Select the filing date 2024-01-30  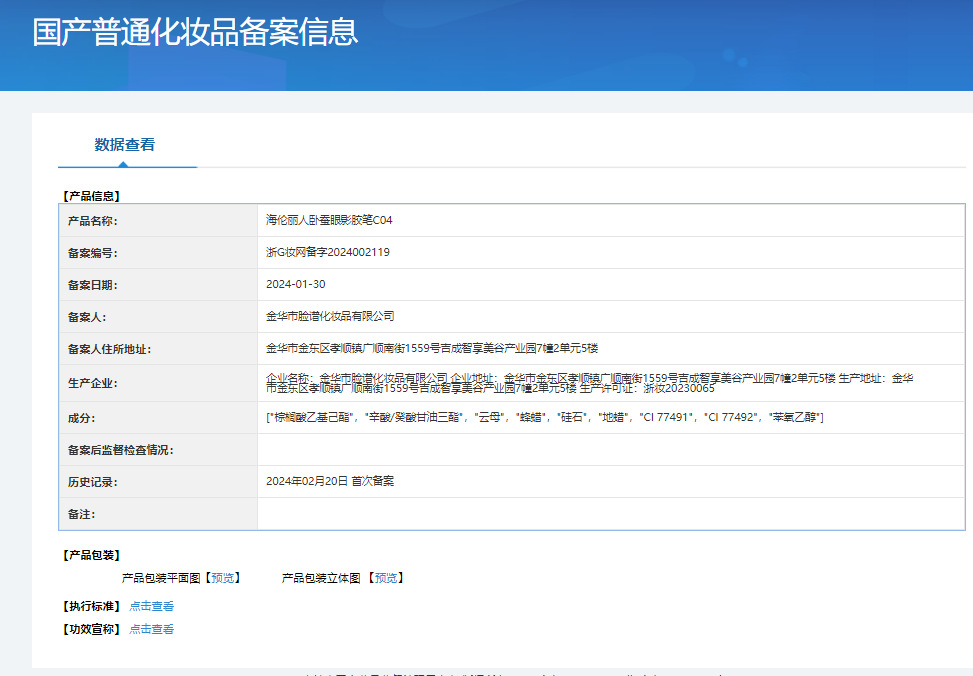295,284
